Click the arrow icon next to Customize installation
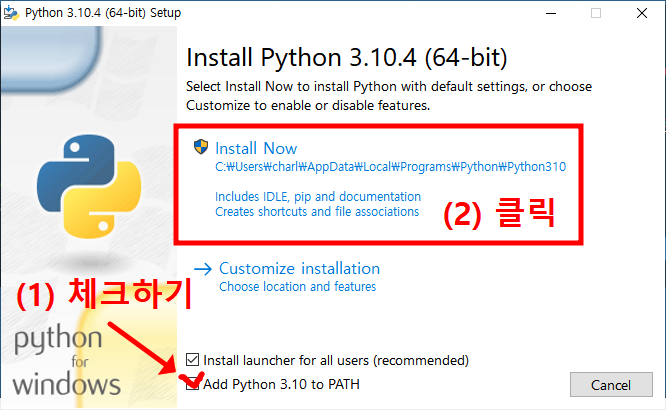Screen dimensions: 666x410 (x=203, y=269)
